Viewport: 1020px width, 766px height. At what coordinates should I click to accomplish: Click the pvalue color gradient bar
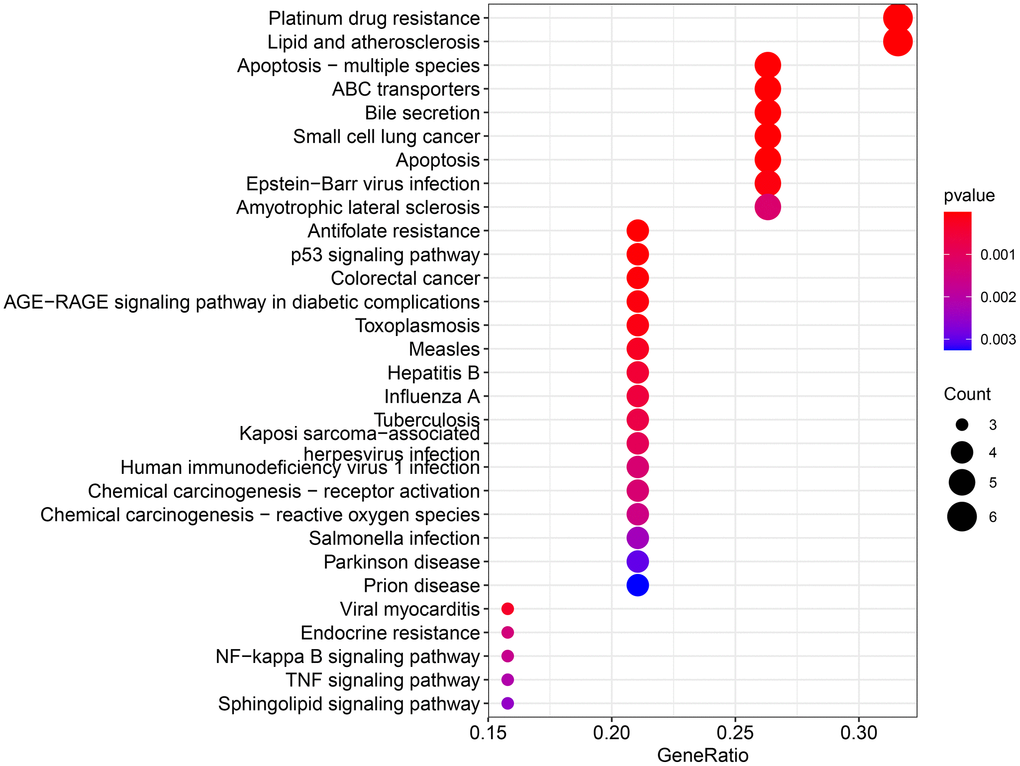point(957,281)
